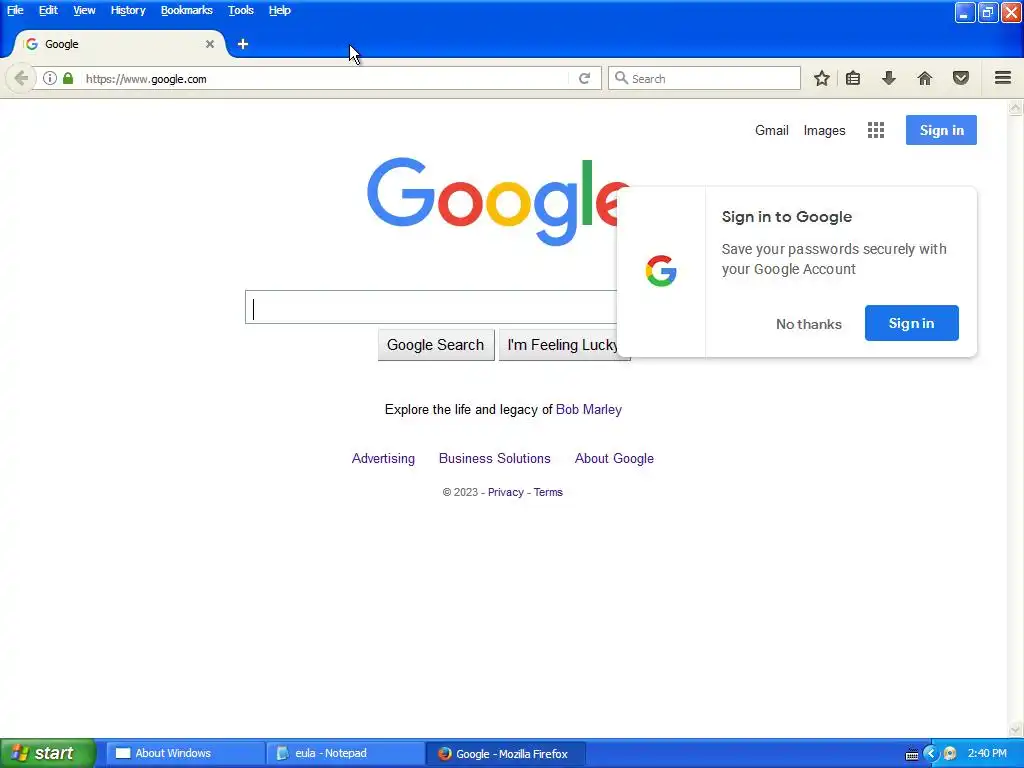Click the scrollbar down arrow
The width and height of the screenshot is (1024, 768).
[1015, 729]
